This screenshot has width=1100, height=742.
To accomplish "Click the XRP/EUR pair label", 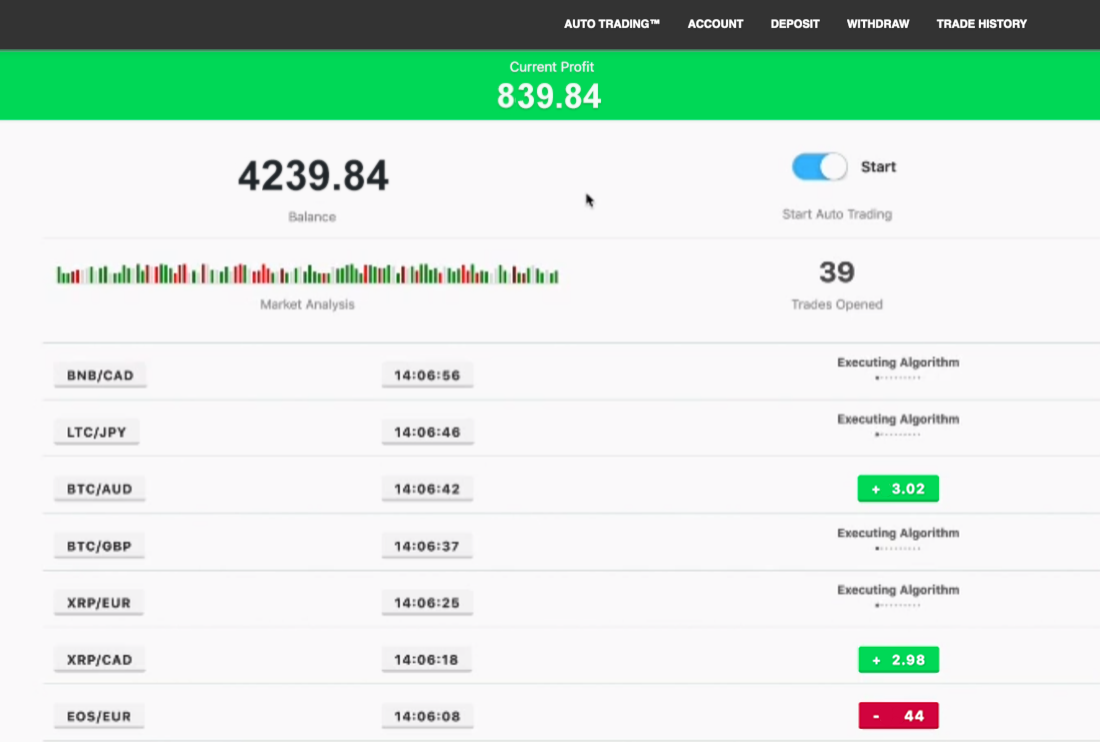I will (99, 604).
